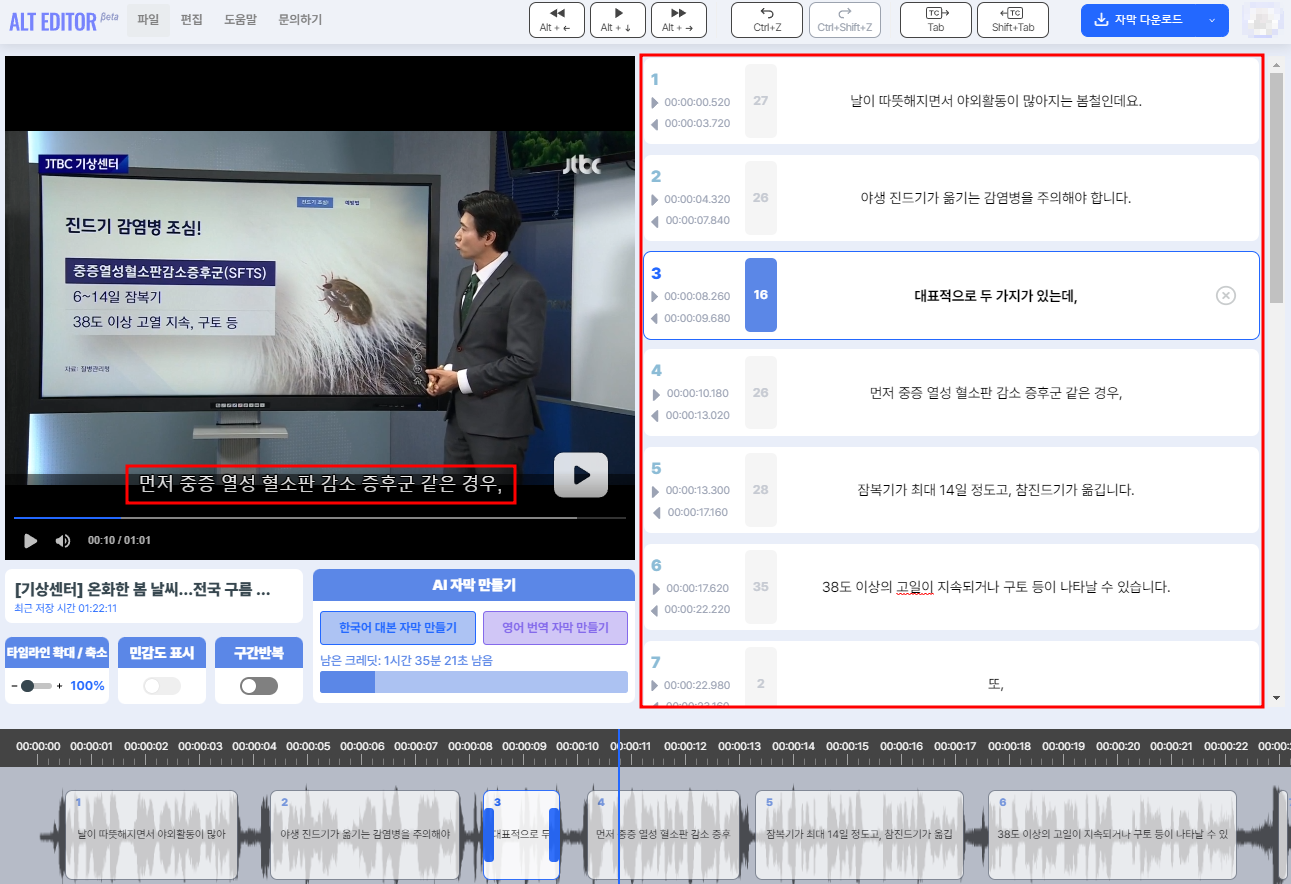Image resolution: width=1291 pixels, height=884 pixels.
Task: Set end time arrow for subtitle 1 at 00:00:03.720
Action: (655, 124)
